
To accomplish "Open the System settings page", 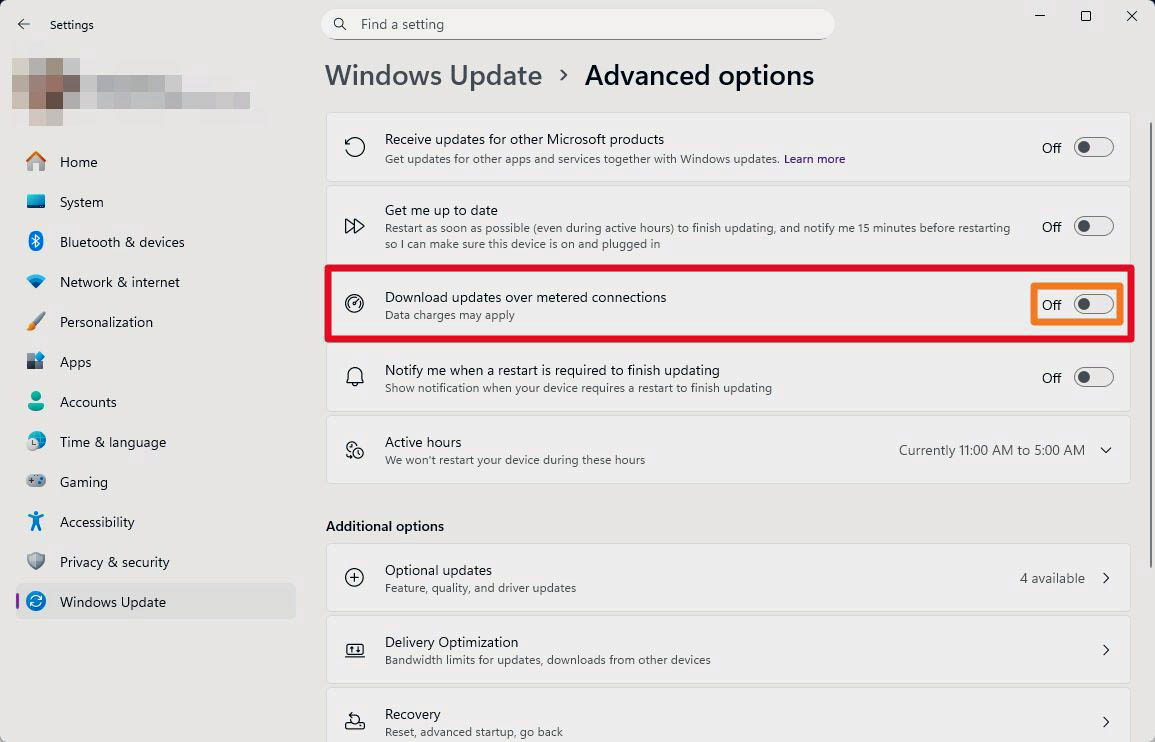I will tap(81, 202).
